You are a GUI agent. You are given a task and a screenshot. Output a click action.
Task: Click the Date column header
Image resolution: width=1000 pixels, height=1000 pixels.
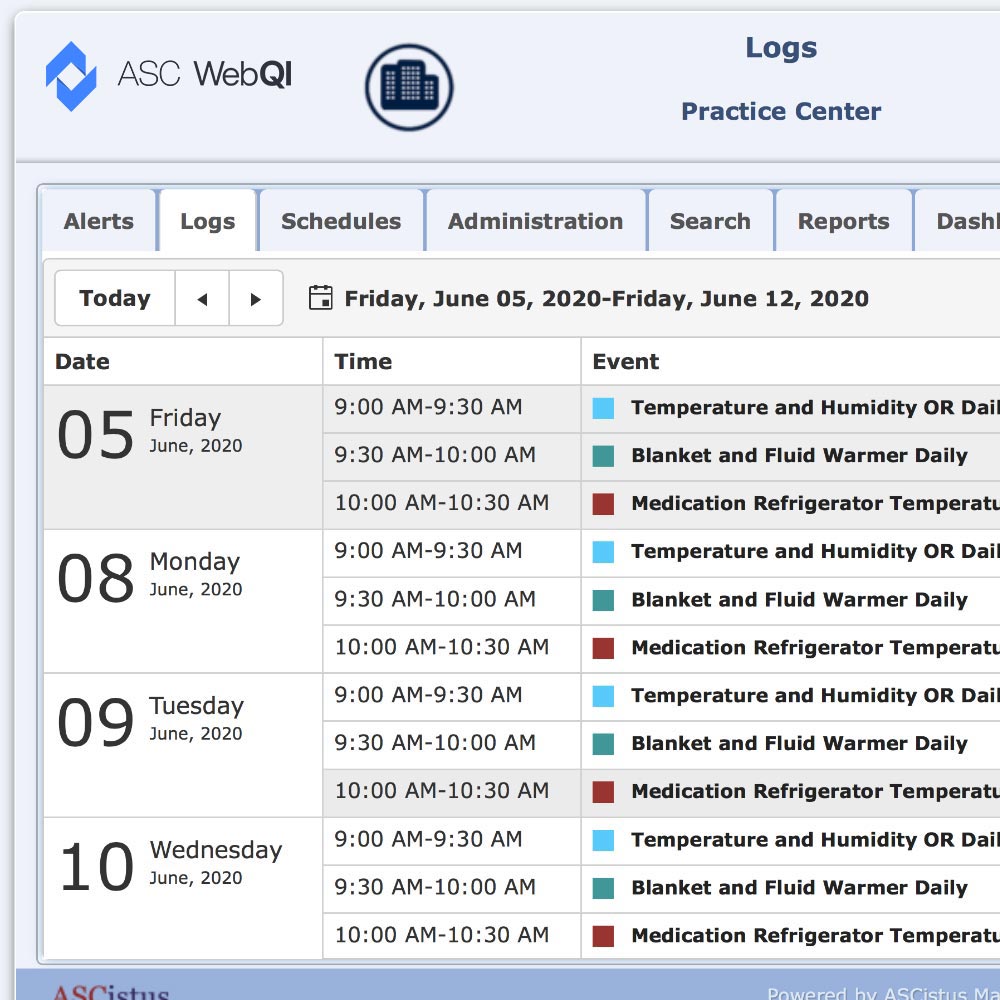pyautogui.click(x=82, y=362)
